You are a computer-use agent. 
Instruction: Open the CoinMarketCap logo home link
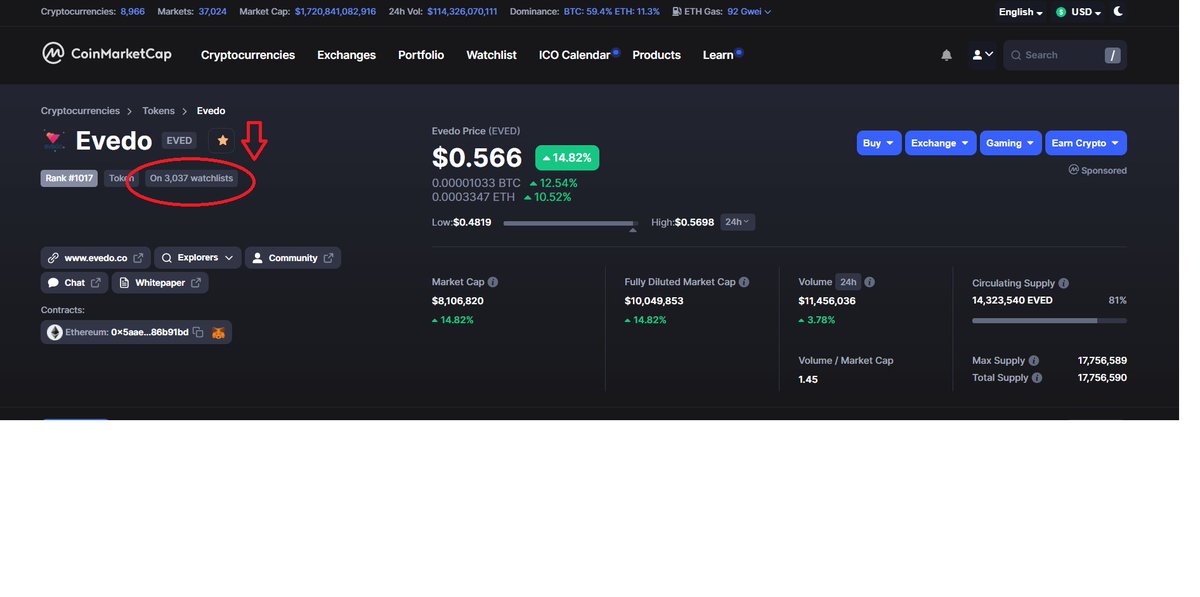(x=107, y=54)
